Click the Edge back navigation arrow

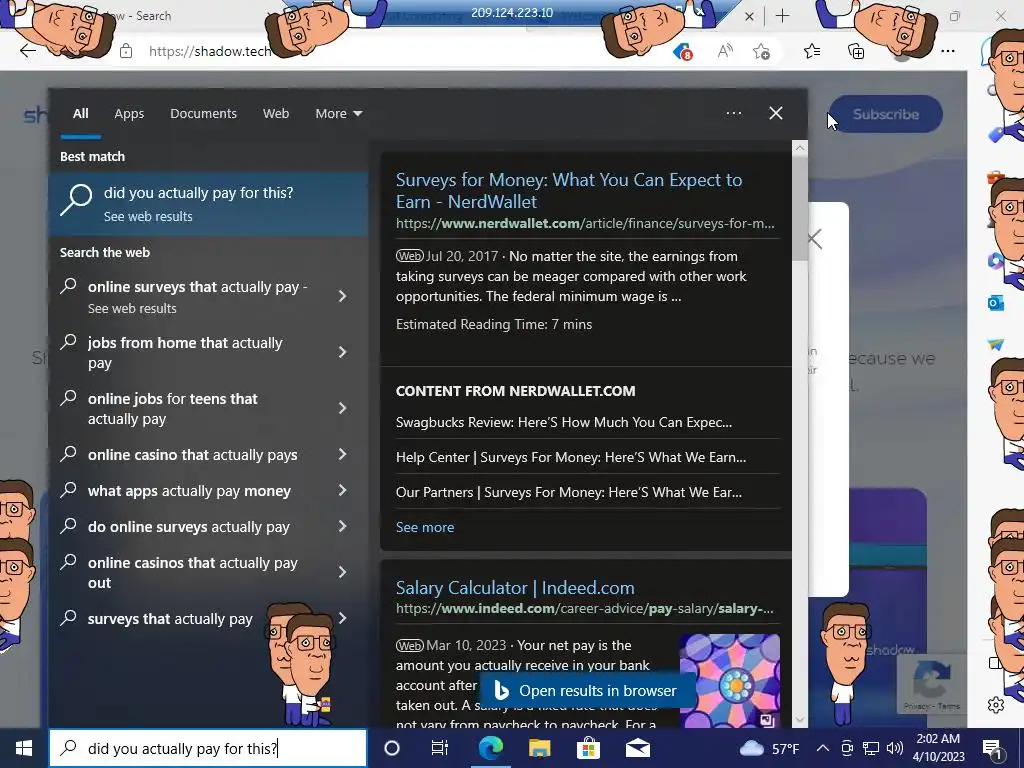pyautogui.click(x=27, y=51)
